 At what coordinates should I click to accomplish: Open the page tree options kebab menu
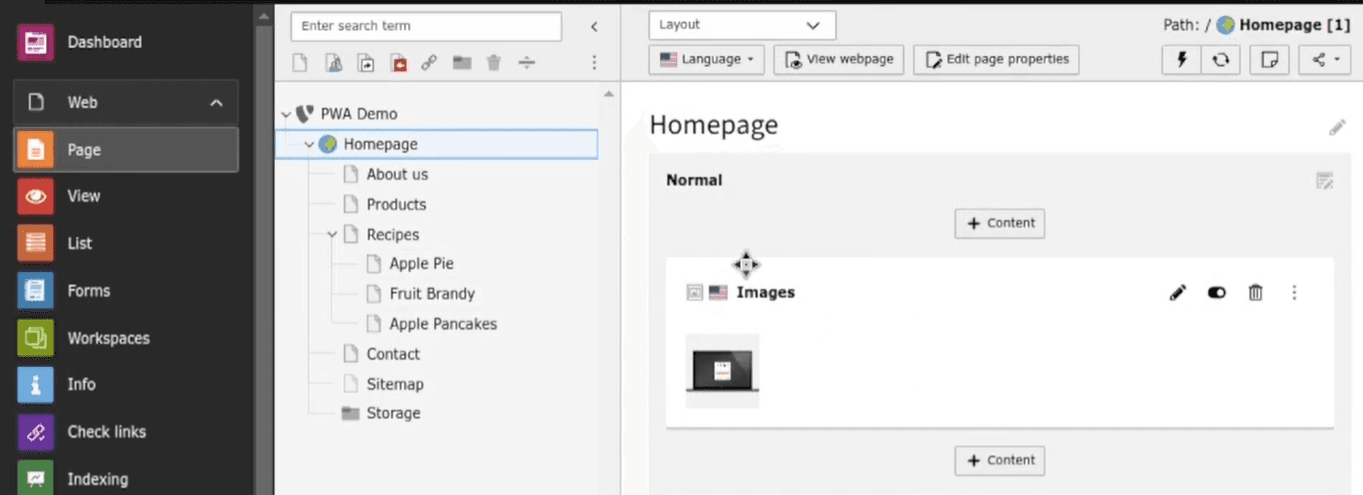[x=594, y=63]
